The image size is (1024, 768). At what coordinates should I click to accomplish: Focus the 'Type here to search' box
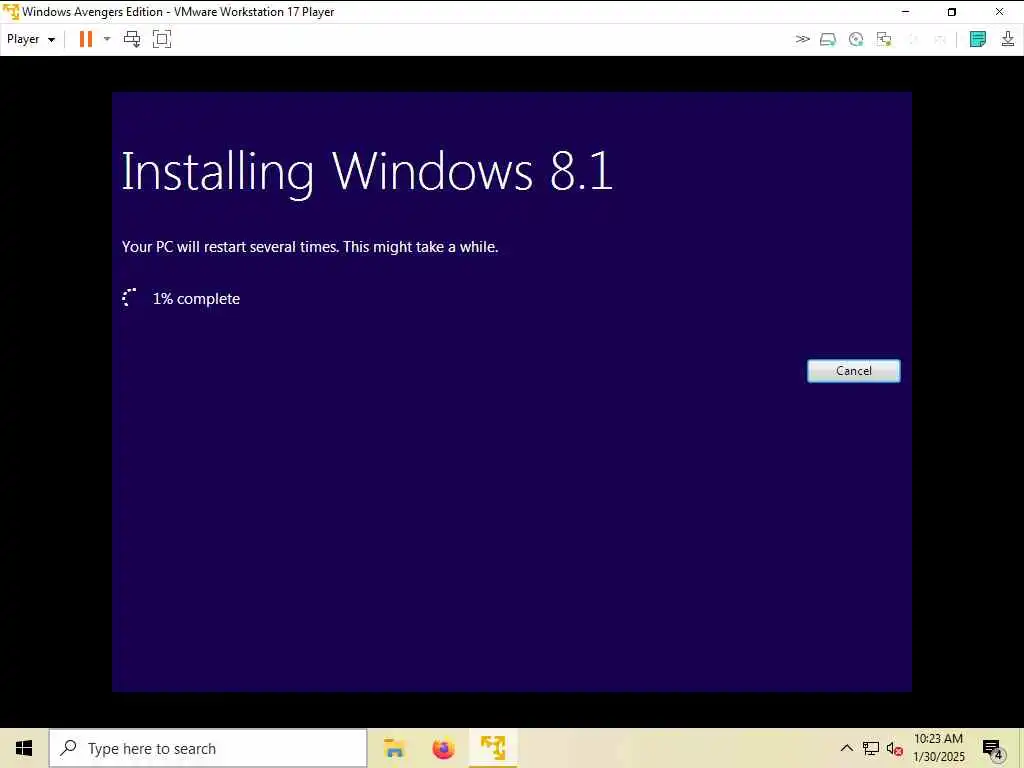point(208,748)
